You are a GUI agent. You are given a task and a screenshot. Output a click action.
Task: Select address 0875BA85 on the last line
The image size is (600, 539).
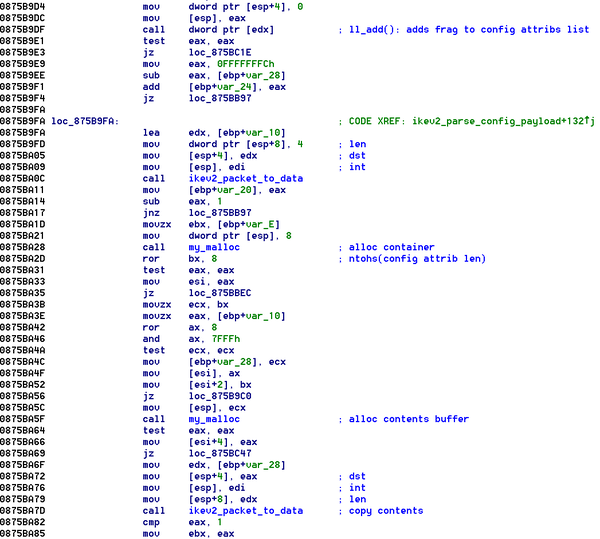coord(23,534)
